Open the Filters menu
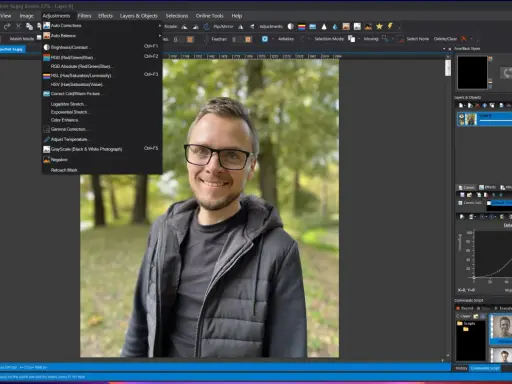This screenshot has width=512, height=384. 84,16
